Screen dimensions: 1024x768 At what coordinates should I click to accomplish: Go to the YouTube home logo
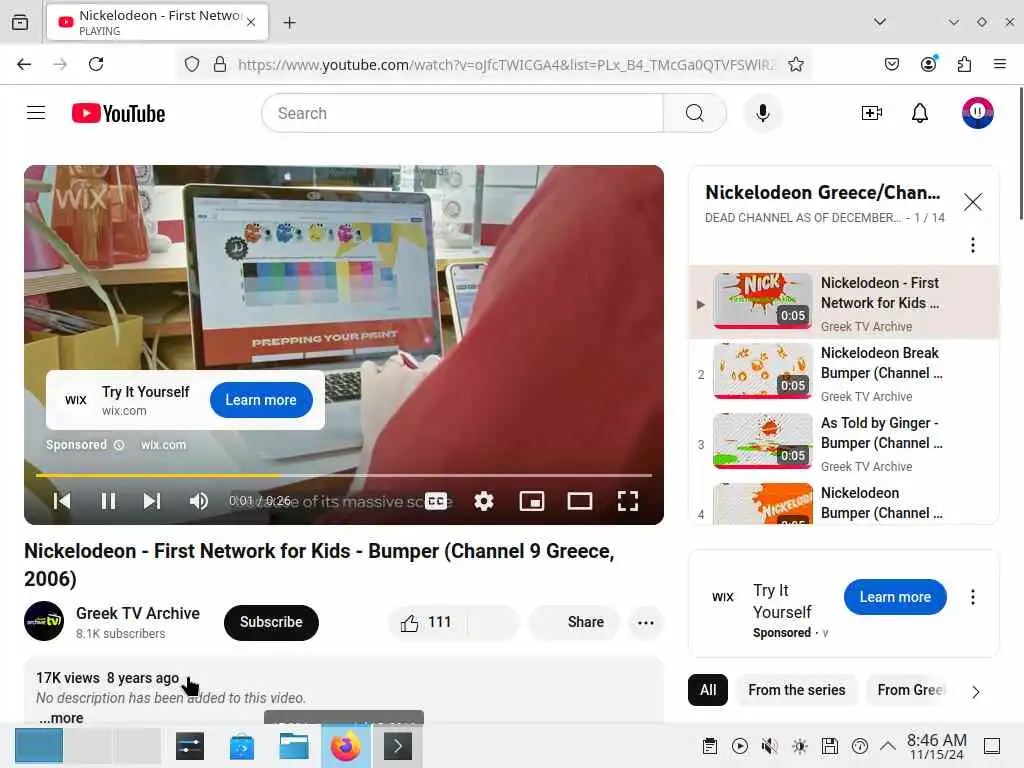[x=118, y=113]
